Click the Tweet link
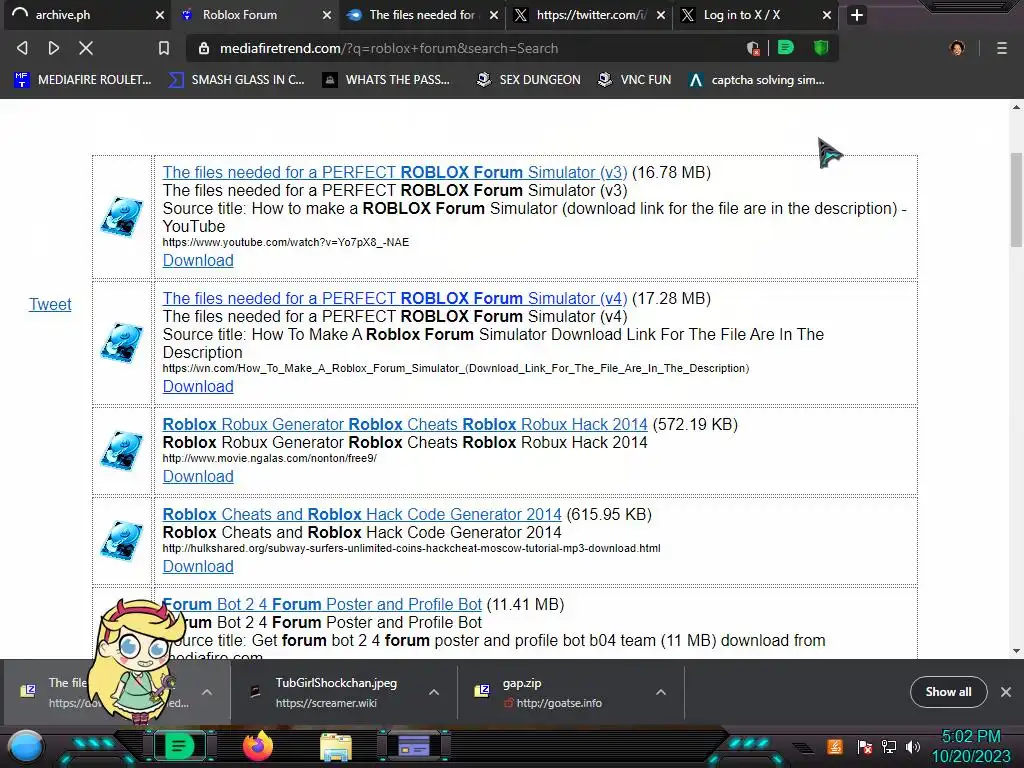This screenshot has width=1024, height=768. (50, 304)
